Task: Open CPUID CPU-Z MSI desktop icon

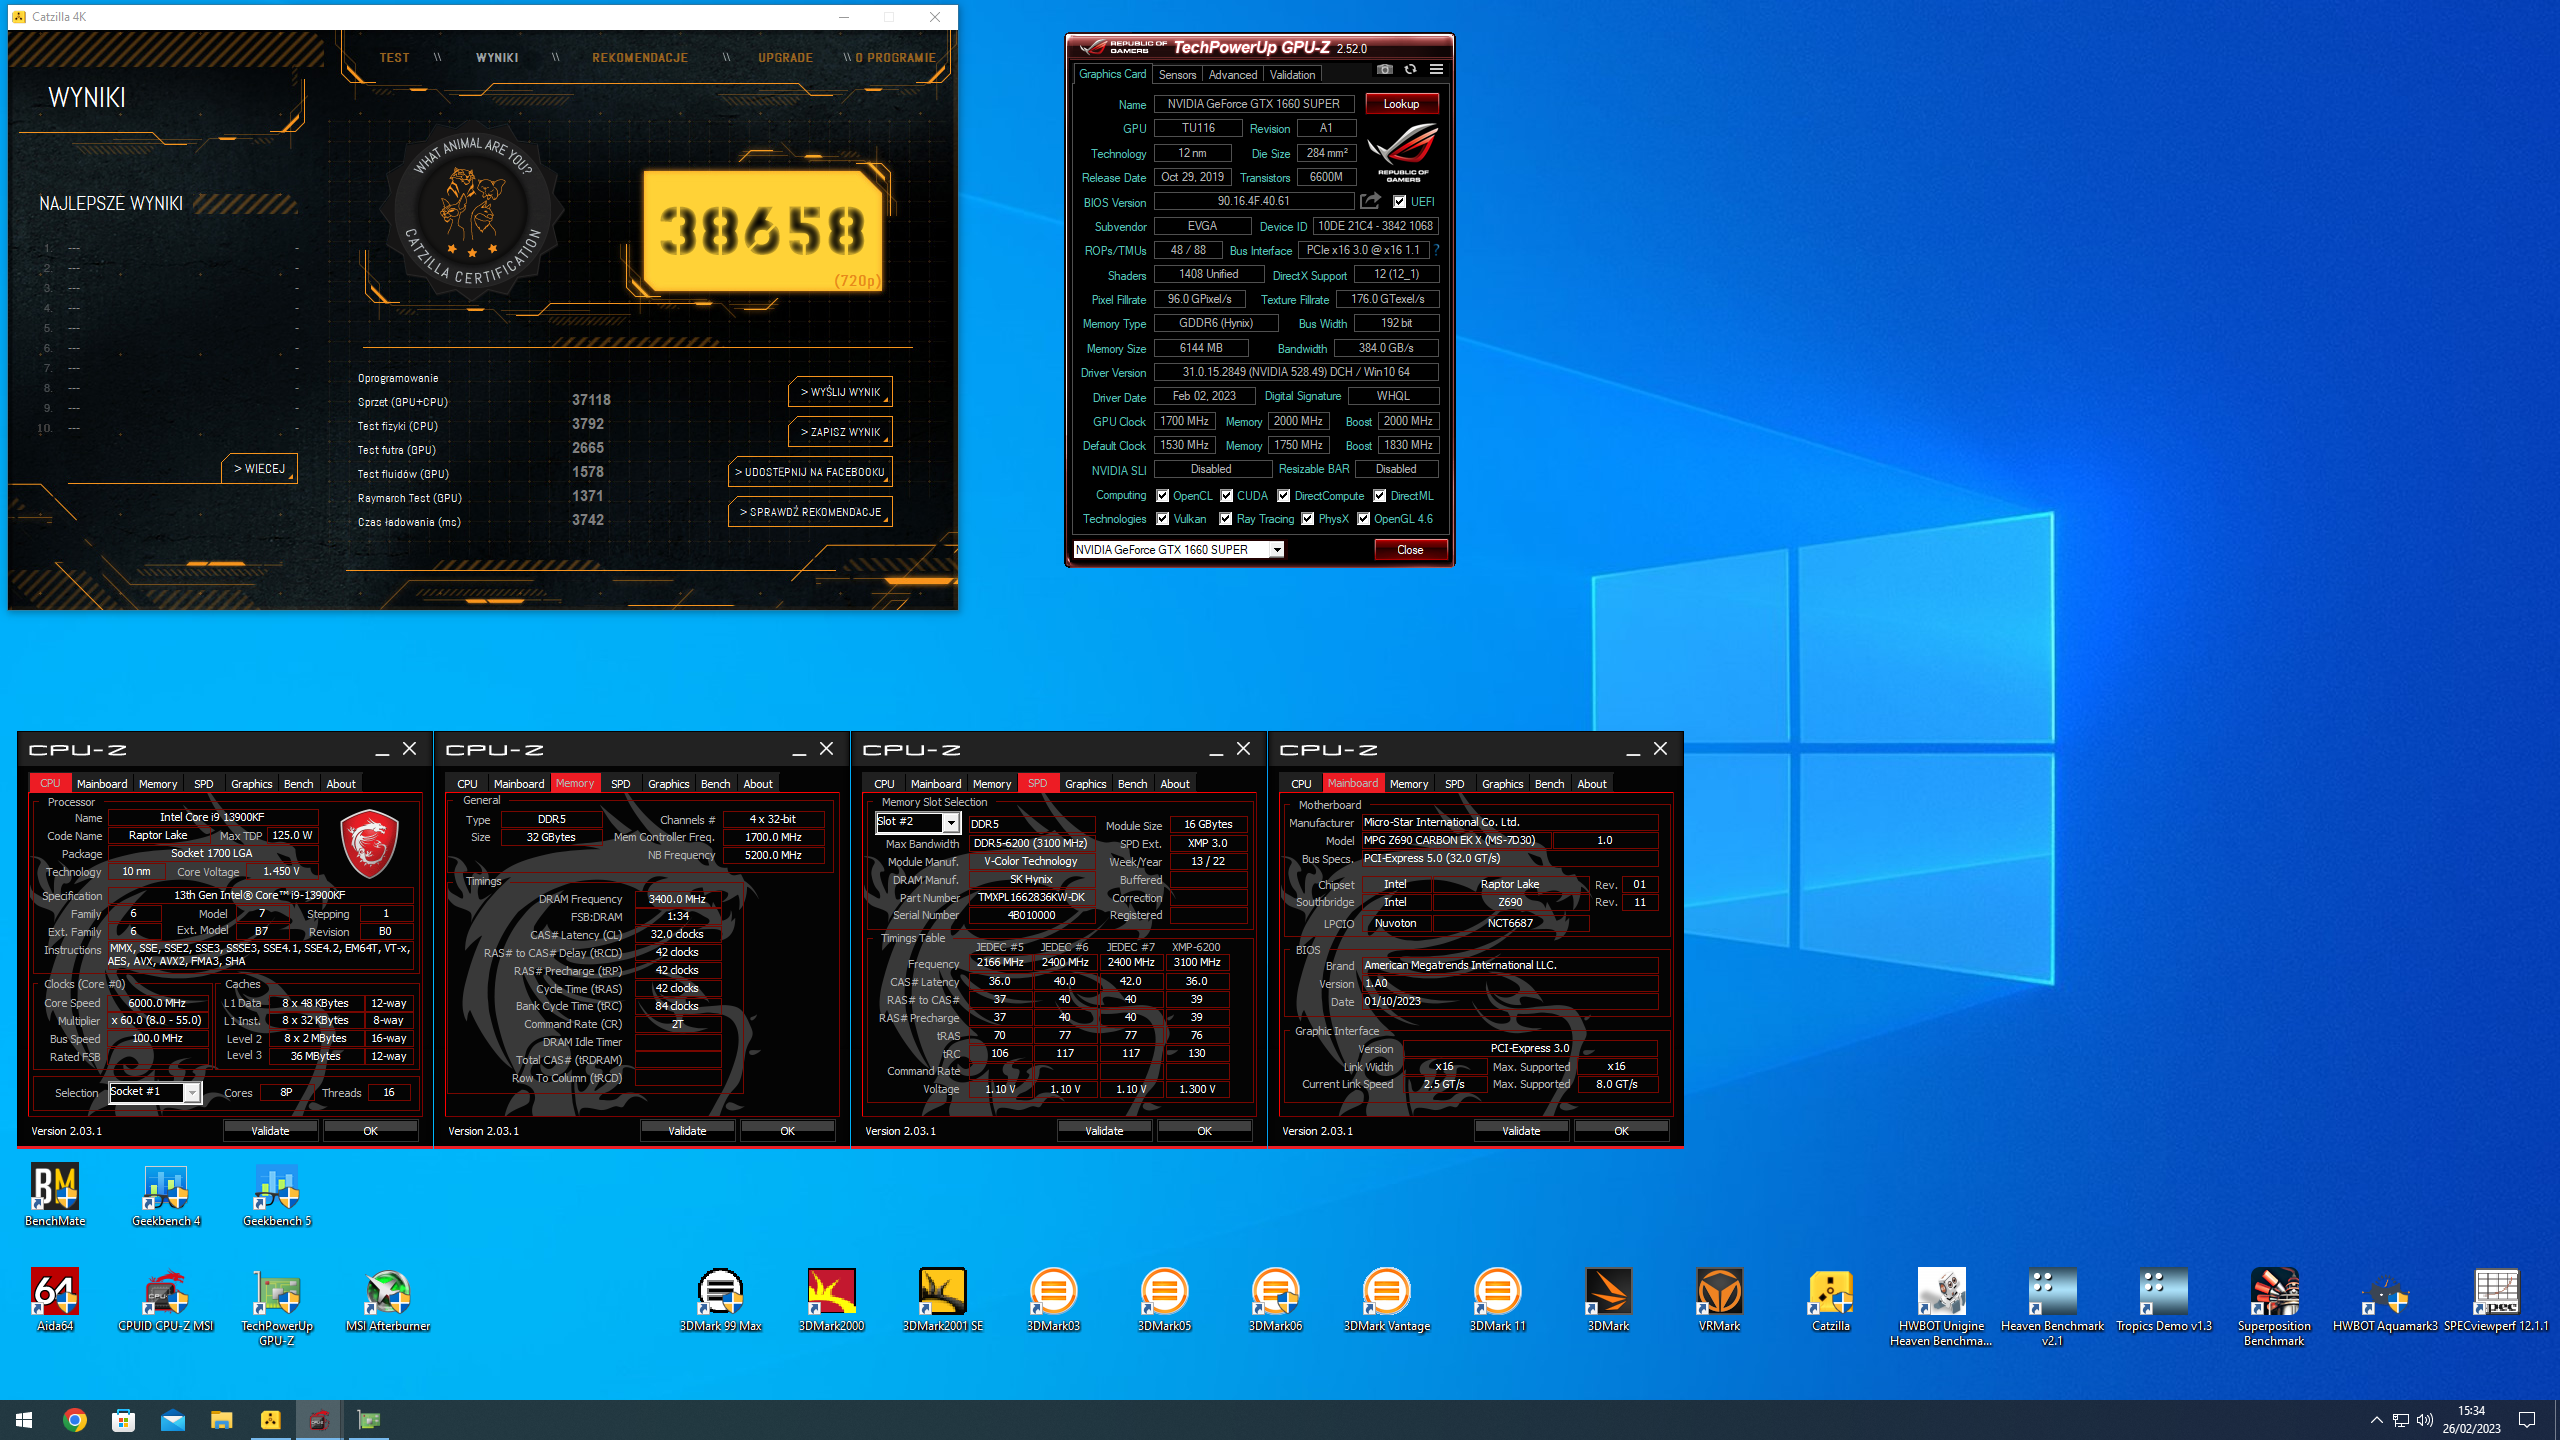Action: (x=166, y=1300)
